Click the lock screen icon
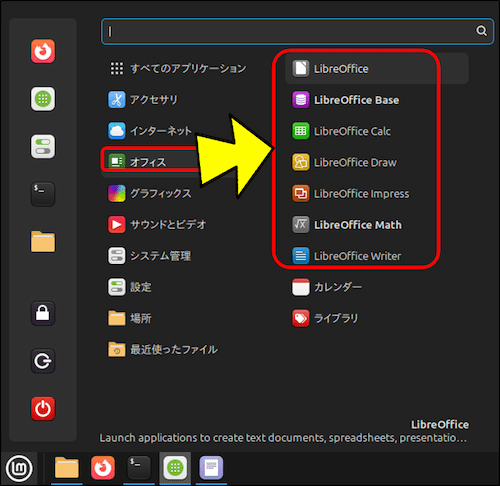 [x=43, y=313]
